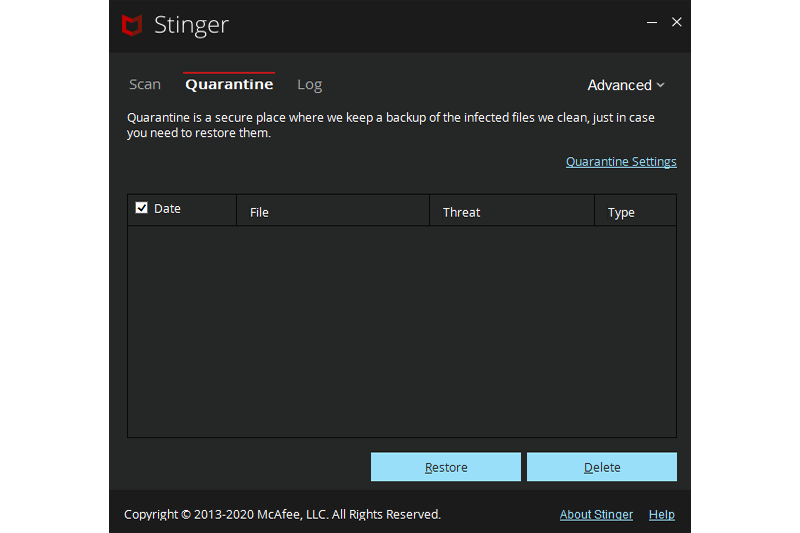Open the Quarantine Settings link
This screenshot has height=533, width=800.
[621, 162]
